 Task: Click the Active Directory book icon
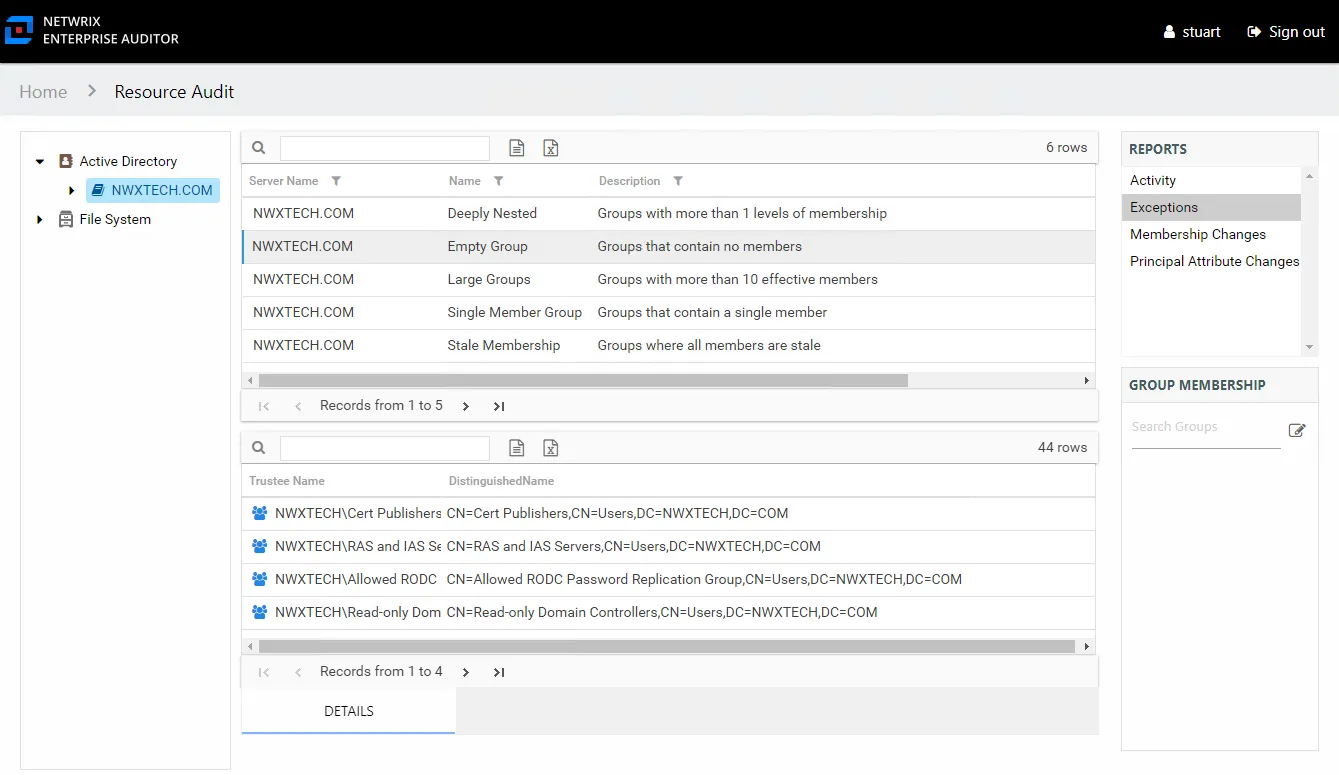click(66, 161)
